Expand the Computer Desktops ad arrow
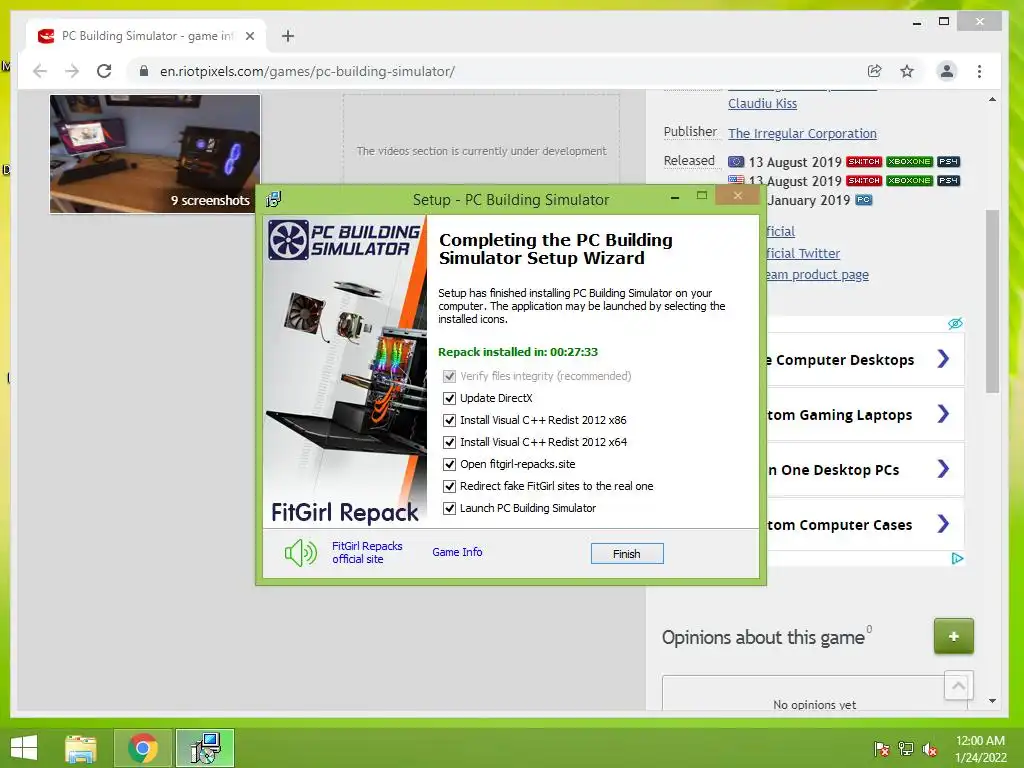Screen dimensions: 1024x768 click(943, 359)
